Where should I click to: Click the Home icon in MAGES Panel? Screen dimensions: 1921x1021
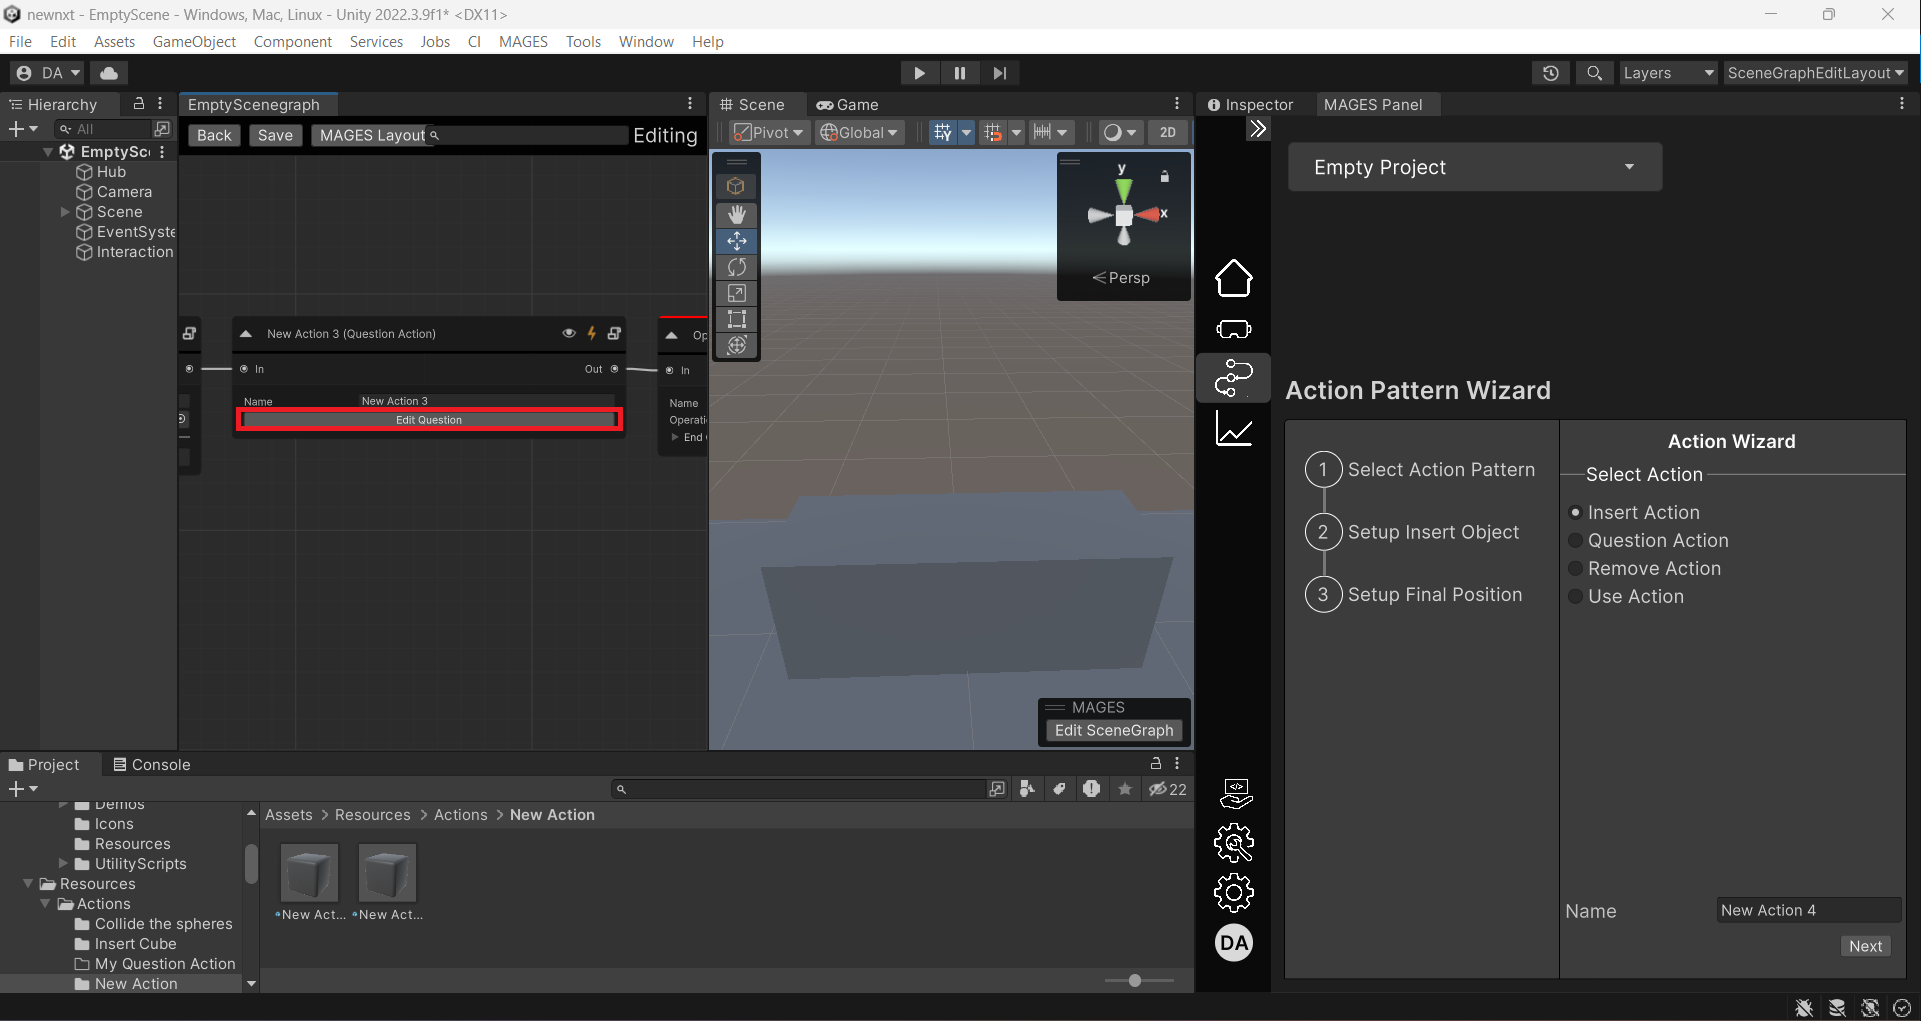(1233, 278)
